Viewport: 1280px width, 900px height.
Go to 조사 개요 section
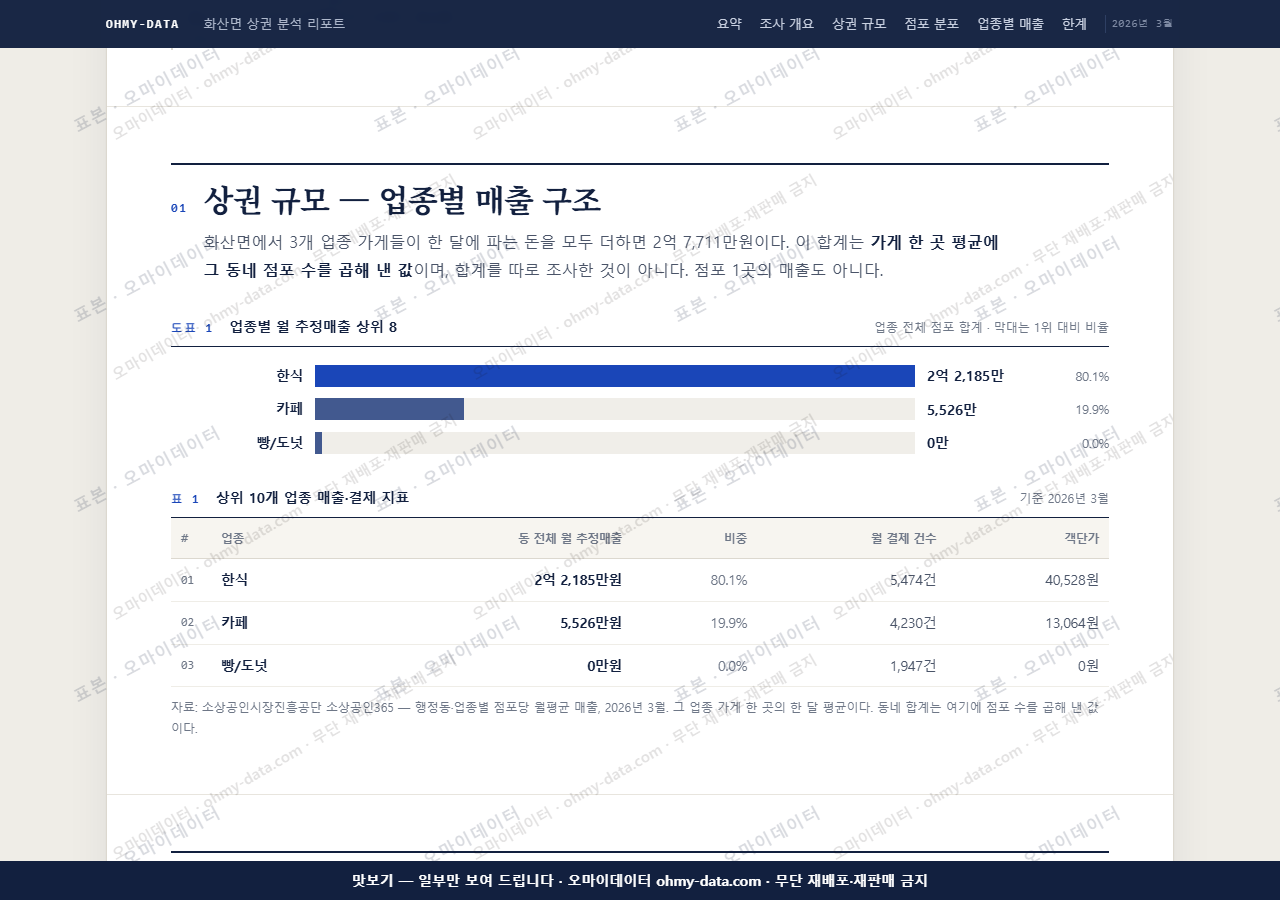pyautogui.click(x=787, y=24)
